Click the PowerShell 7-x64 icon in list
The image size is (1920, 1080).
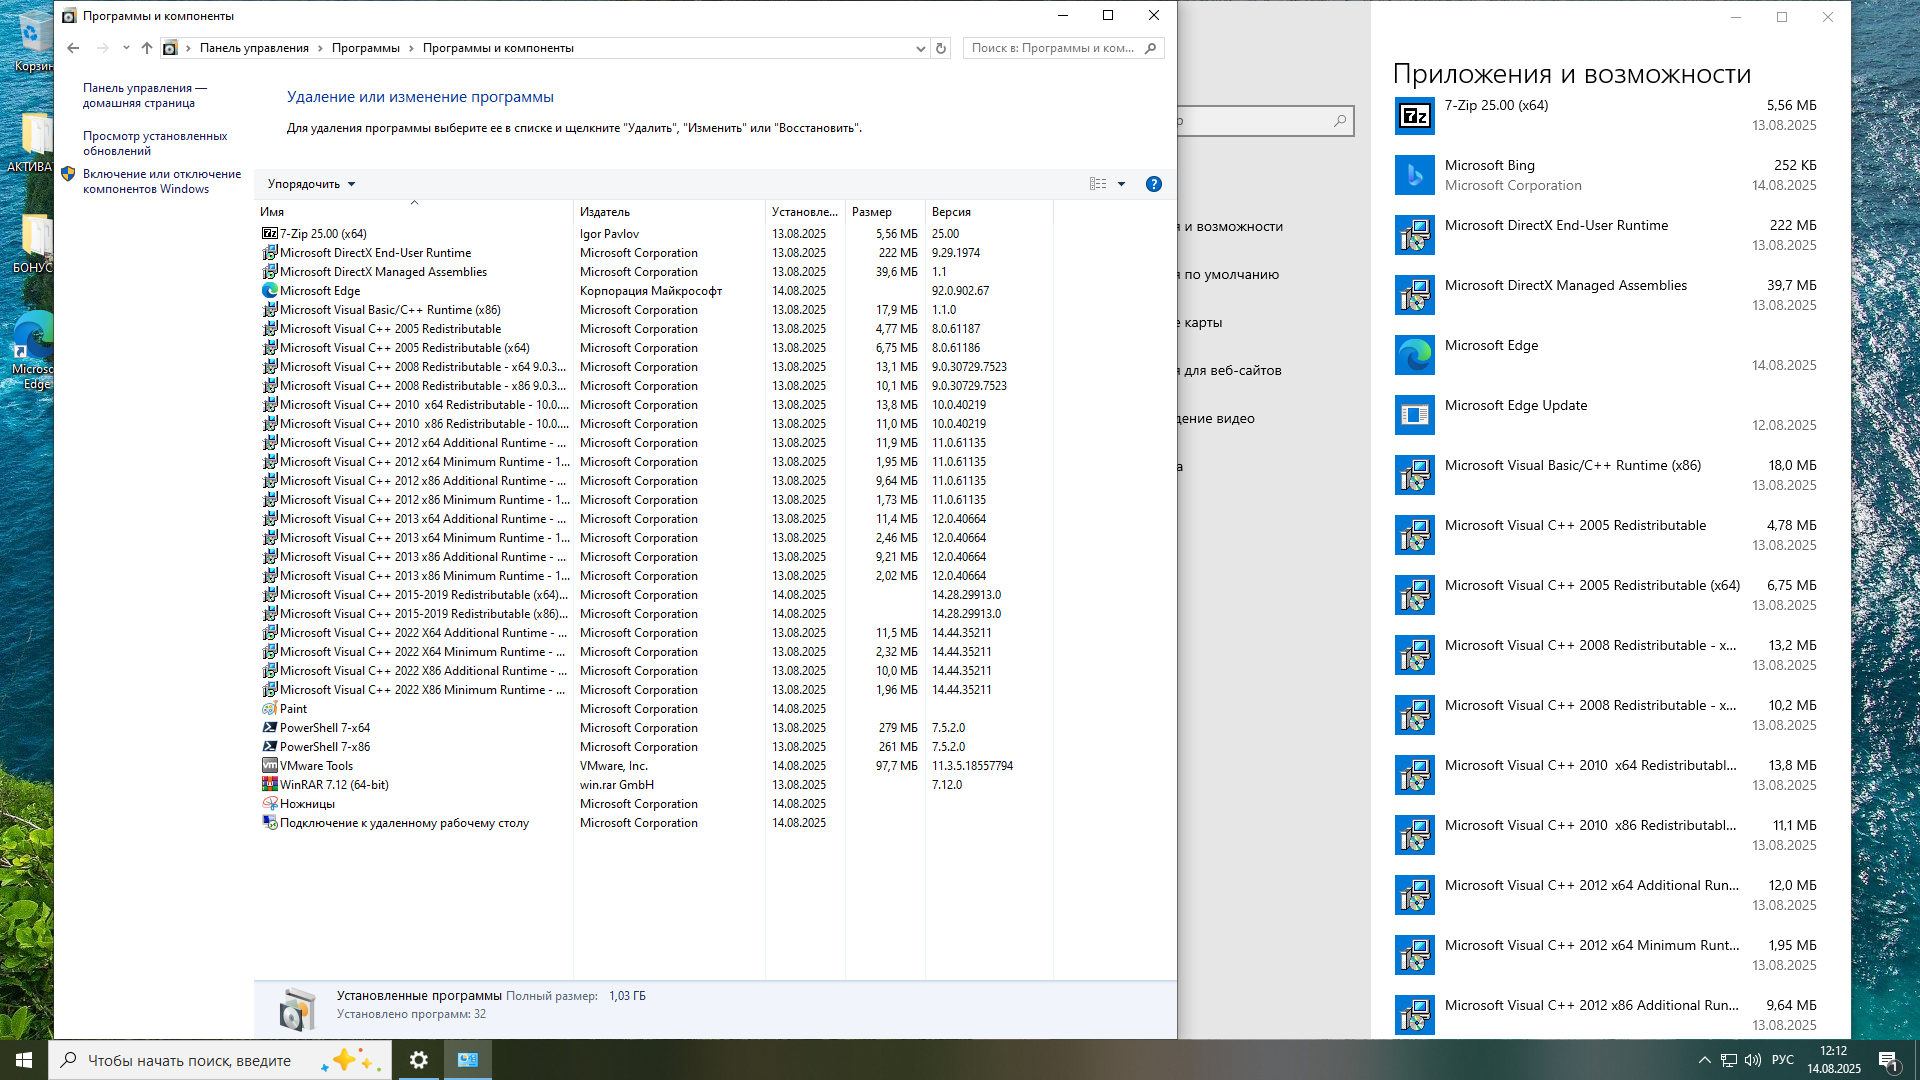point(270,728)
